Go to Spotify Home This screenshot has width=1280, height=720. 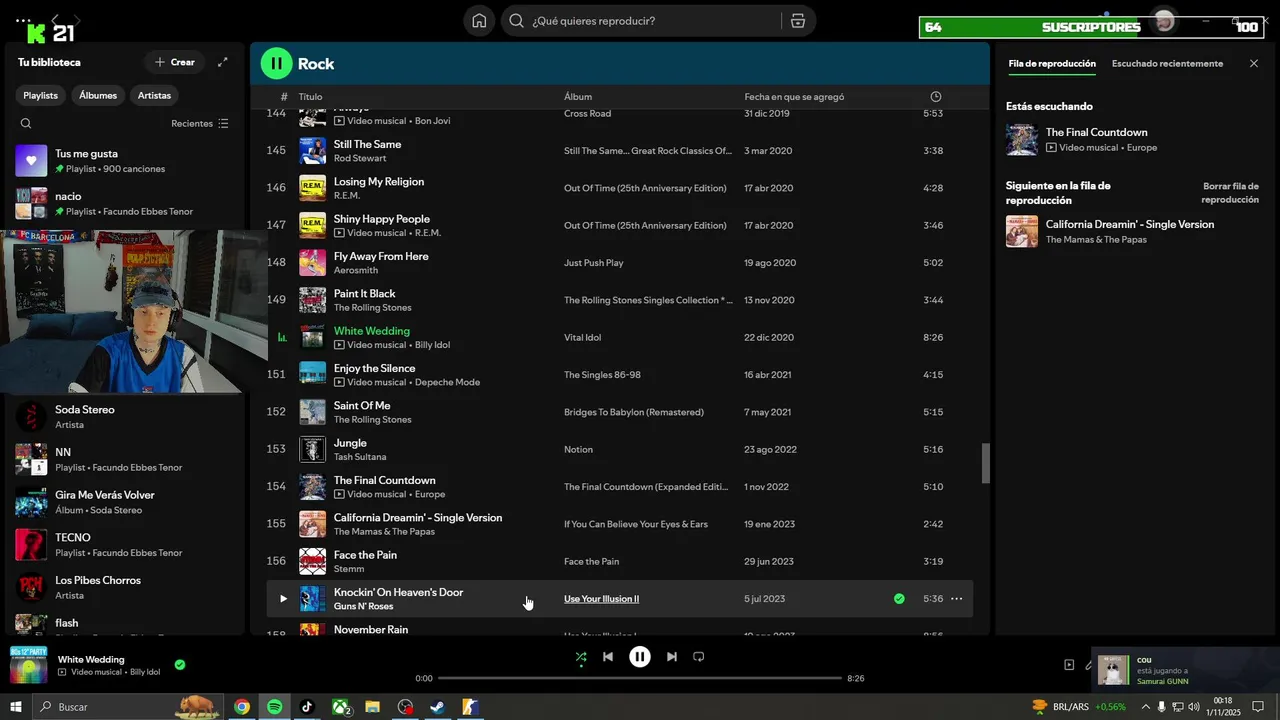click(479, 21)
